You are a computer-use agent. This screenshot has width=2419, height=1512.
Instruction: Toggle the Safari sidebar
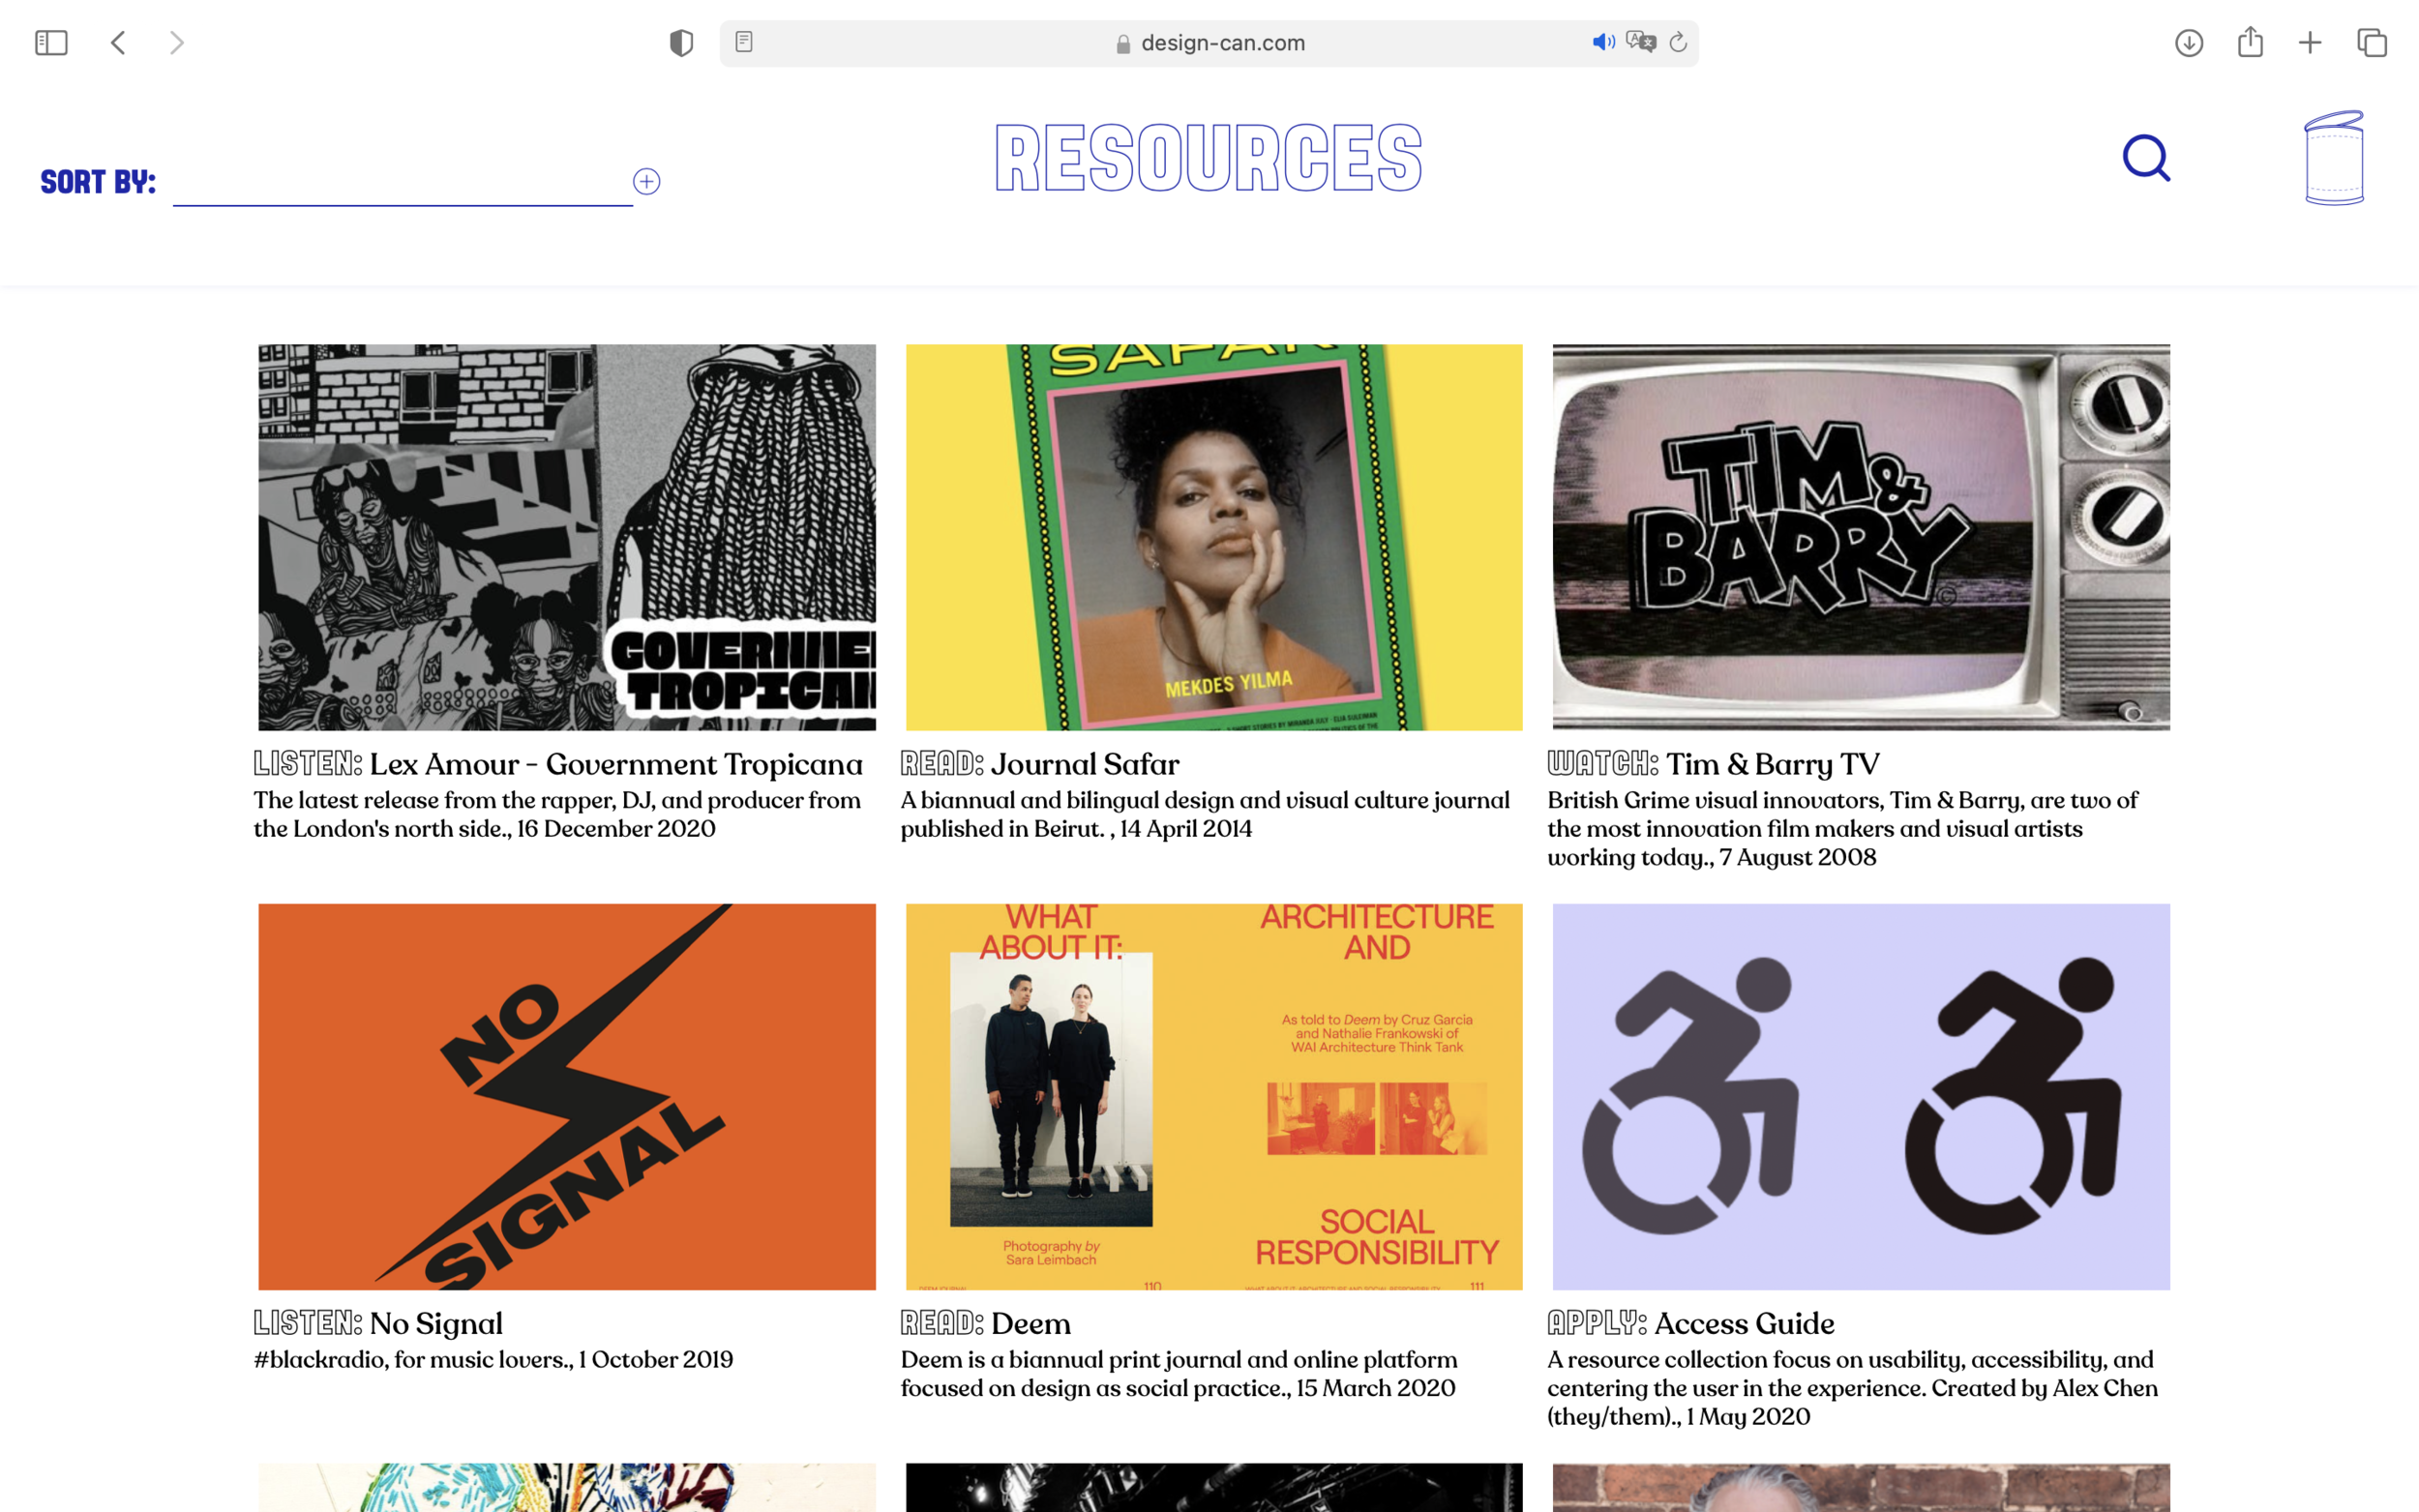pyautogui.click(x=51, y=43)
